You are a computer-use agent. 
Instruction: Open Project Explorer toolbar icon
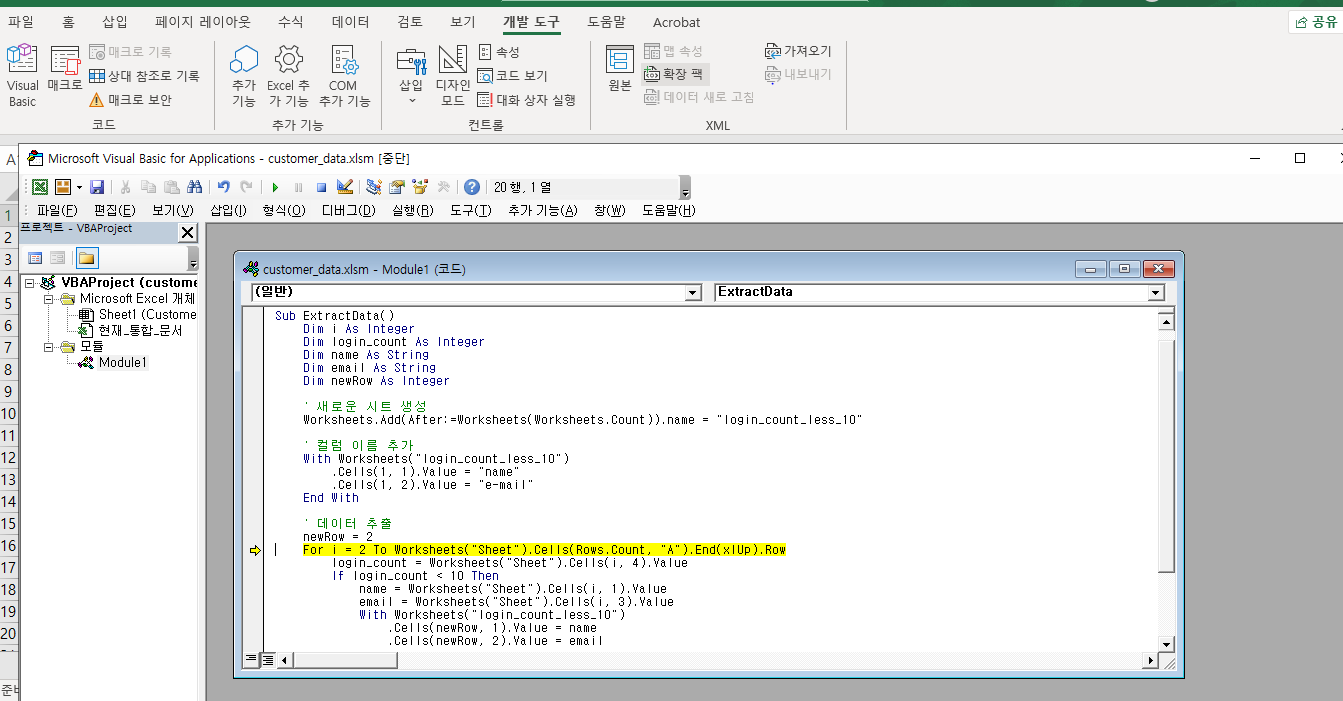[x=374, y=187]
